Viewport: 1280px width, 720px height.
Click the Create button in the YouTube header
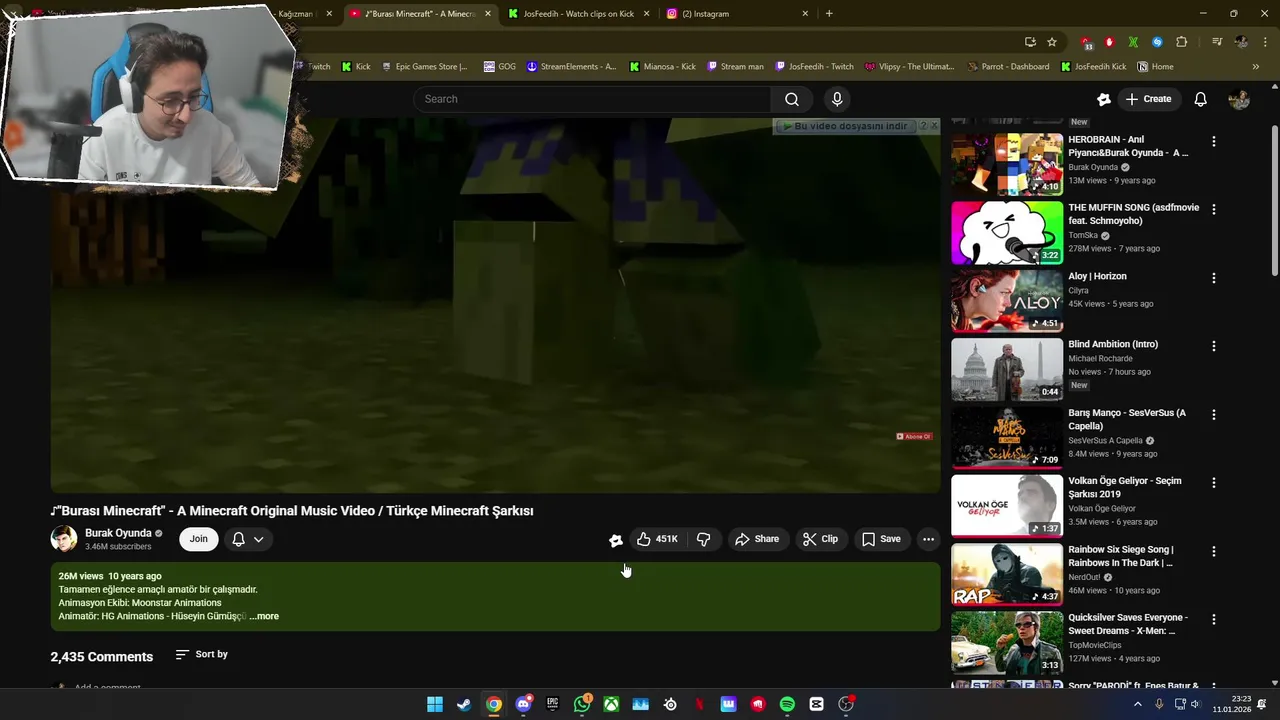1148,99
